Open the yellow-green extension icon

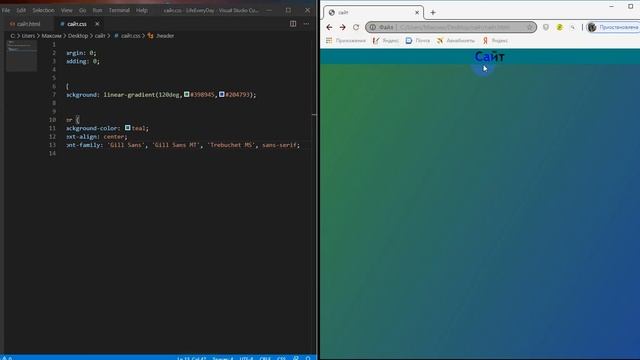point(560,27)
